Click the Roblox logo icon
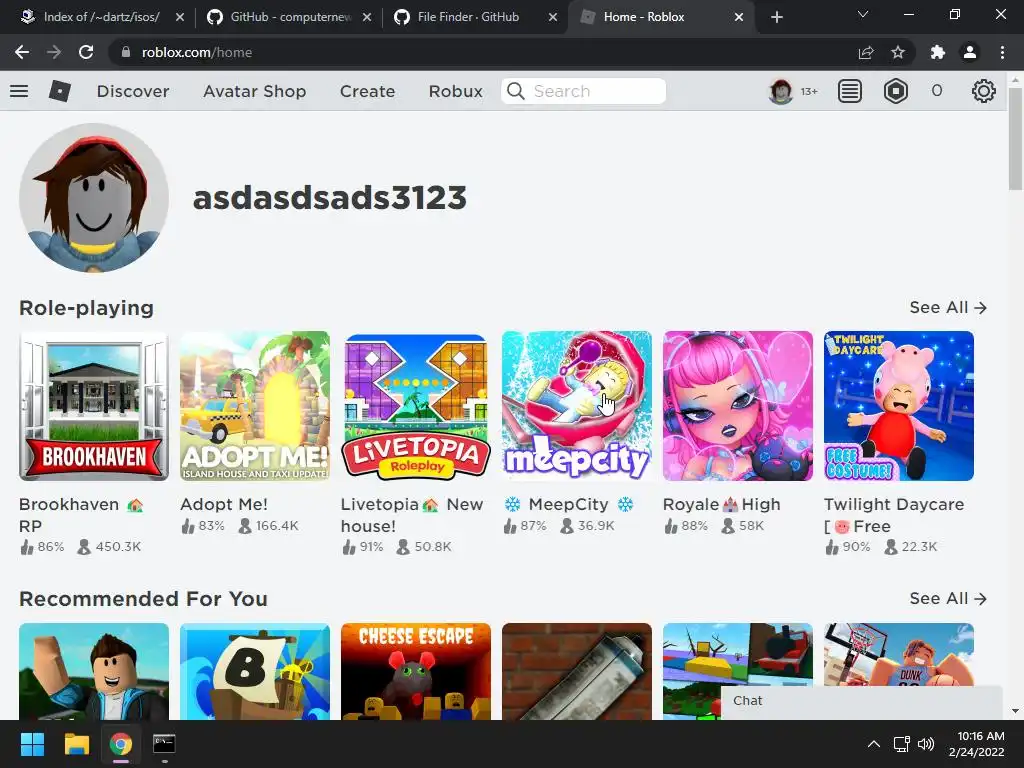The width and height of the screenshot is (1024, 768). [x=59, y=91]
